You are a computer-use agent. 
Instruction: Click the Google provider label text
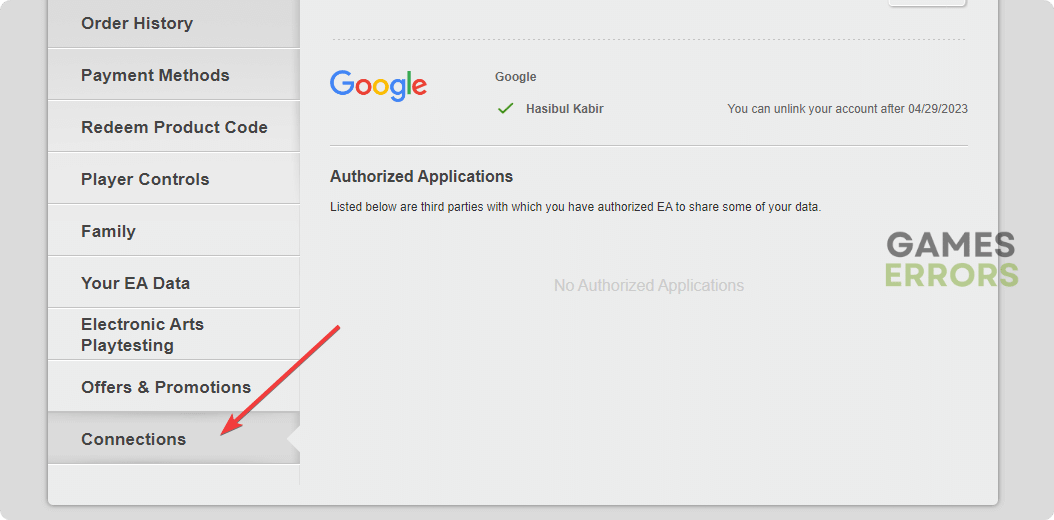pos(516,77)
